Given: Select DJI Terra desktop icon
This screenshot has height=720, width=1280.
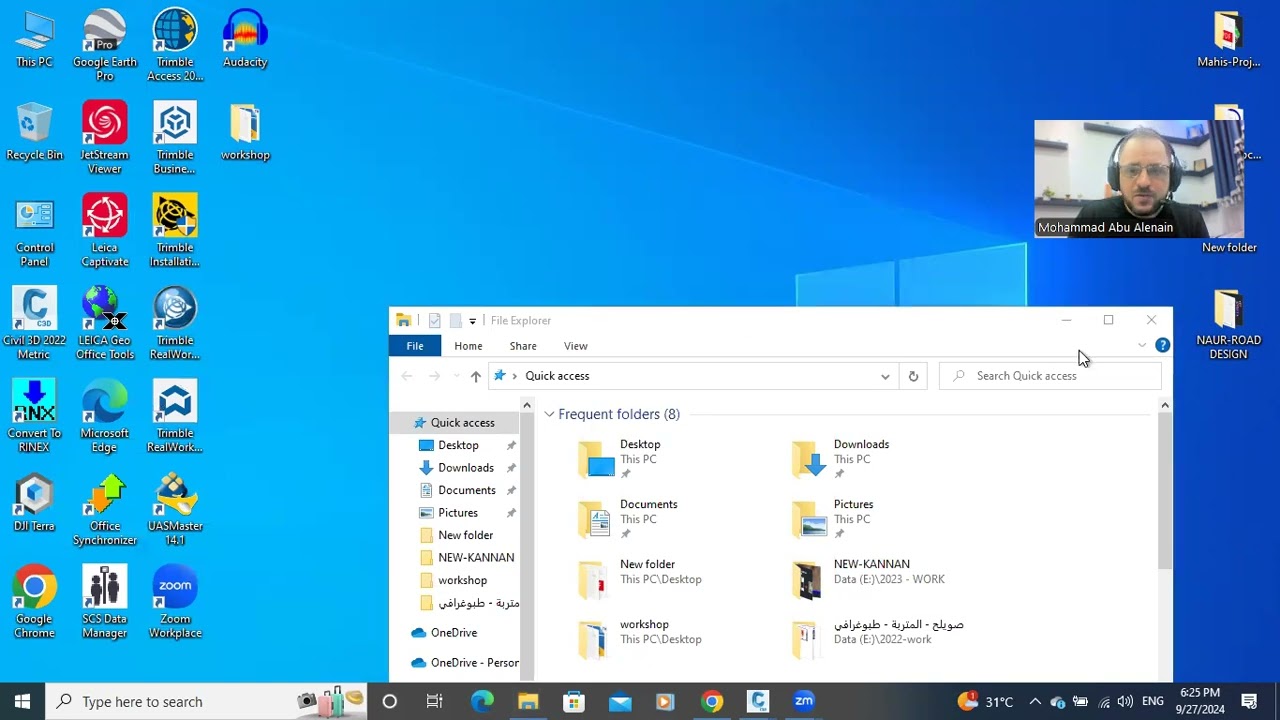Looking at the screenshot, I should 34,503.
